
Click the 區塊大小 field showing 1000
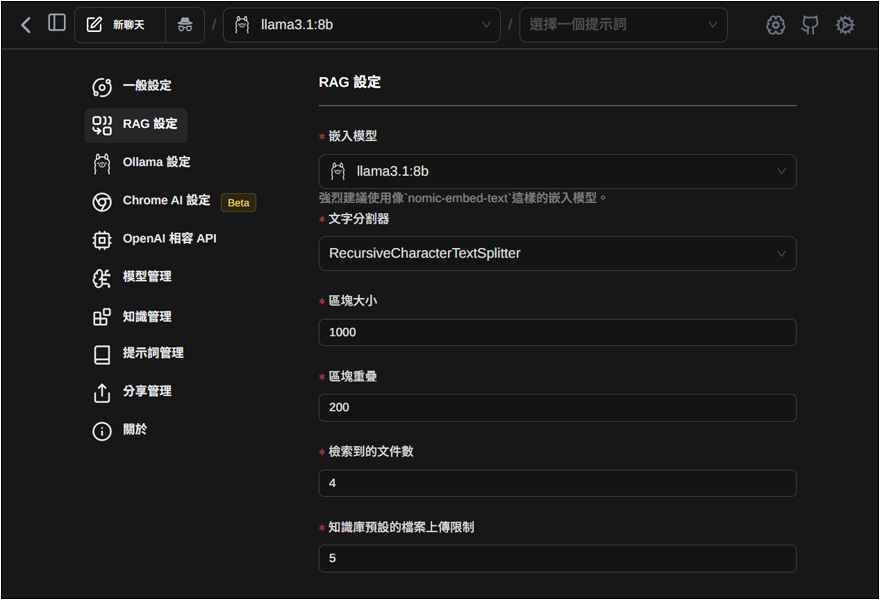[557, 332]
